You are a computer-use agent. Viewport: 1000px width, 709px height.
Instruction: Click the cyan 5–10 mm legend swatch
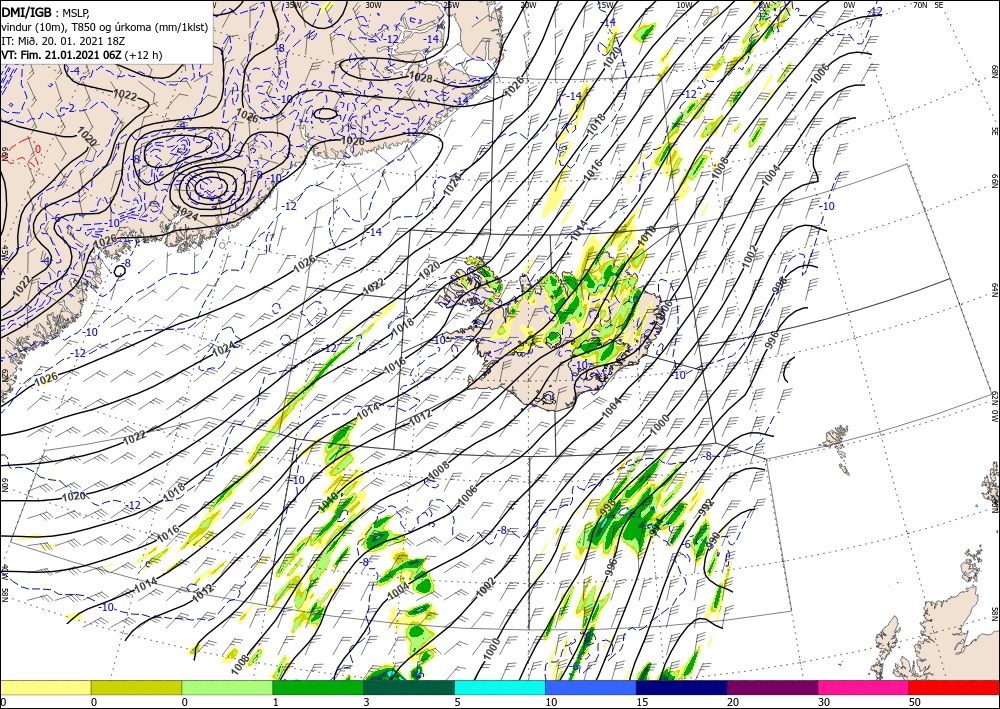tap(500, 687)
